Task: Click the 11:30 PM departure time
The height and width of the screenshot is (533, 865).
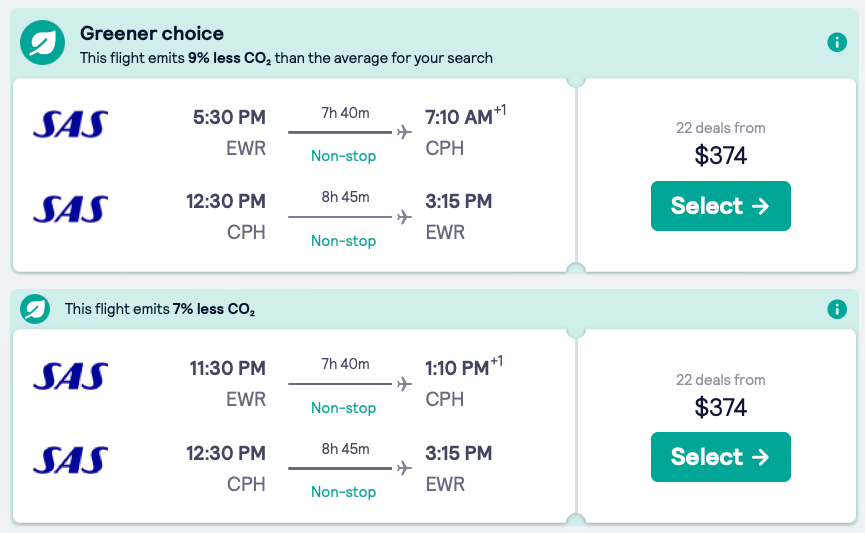Action: 227,369
